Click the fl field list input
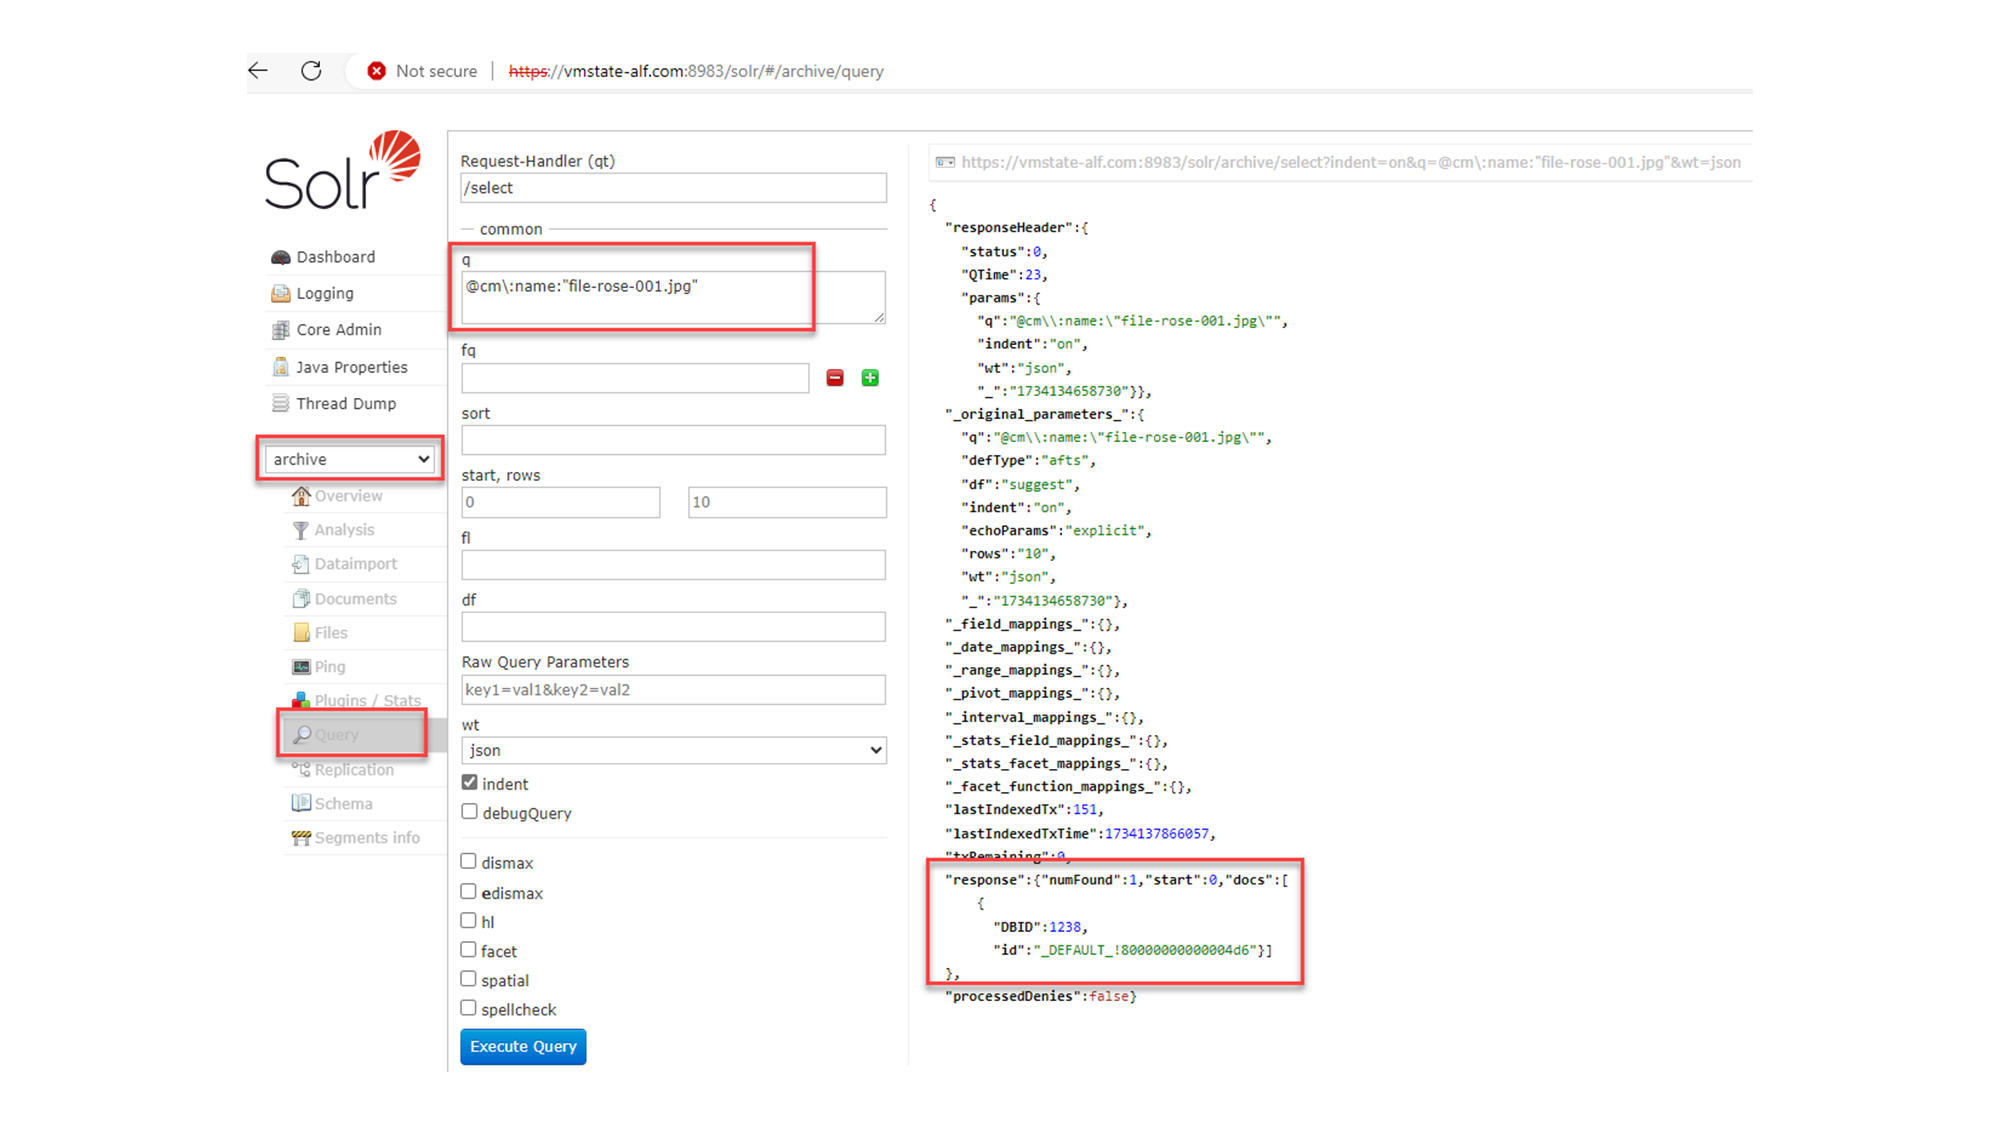2000x1125 pixels. [674, 565]
